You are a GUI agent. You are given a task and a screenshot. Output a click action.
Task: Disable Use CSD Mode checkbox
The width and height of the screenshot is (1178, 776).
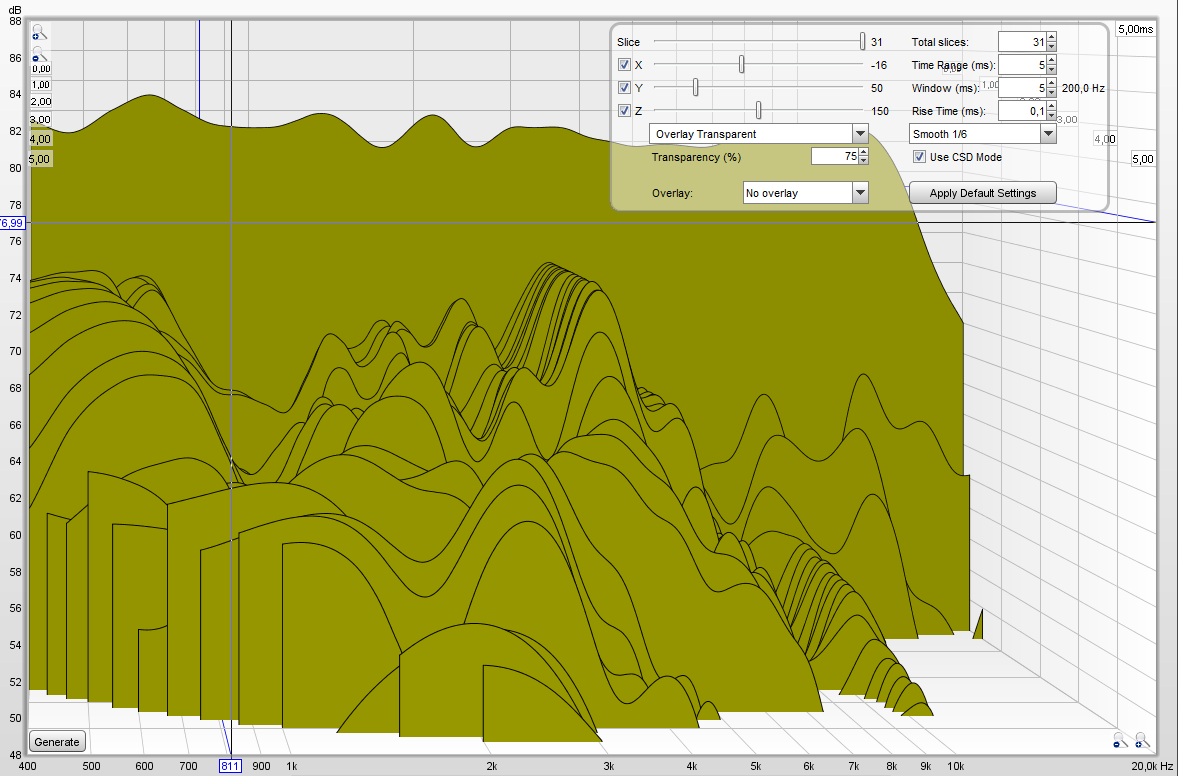point(919,157)
